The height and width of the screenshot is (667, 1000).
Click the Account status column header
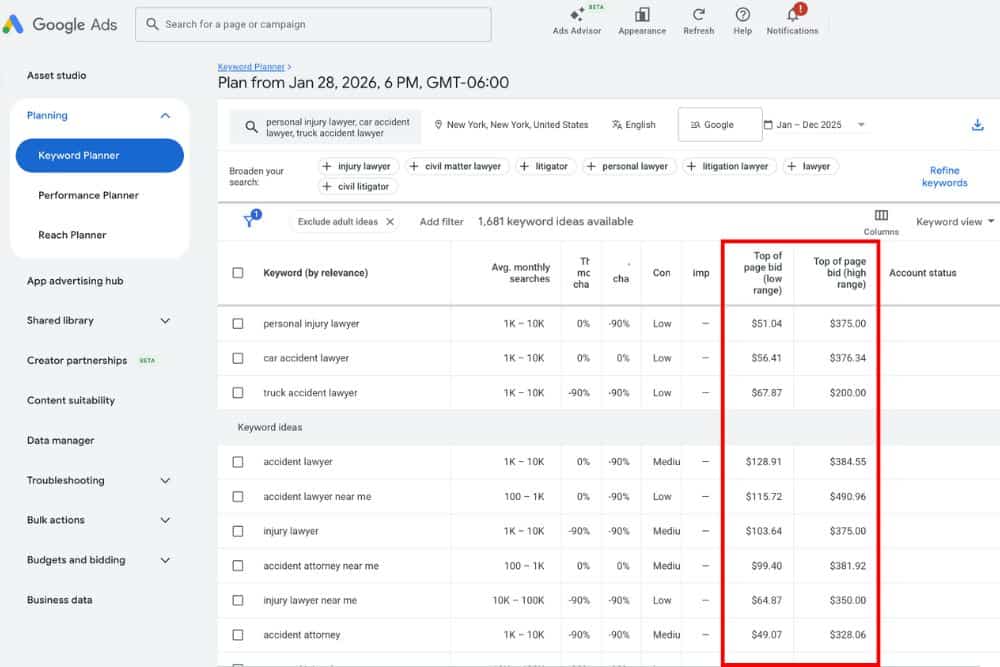pos(922,273)
